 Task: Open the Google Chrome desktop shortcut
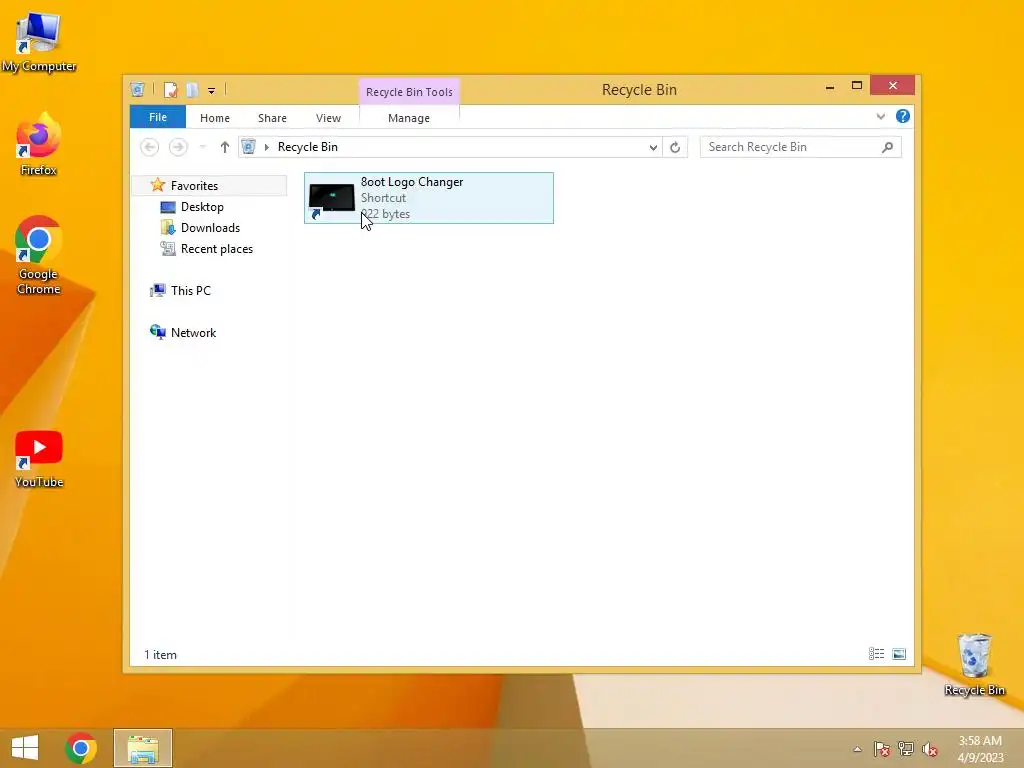[x=39, y=255]
